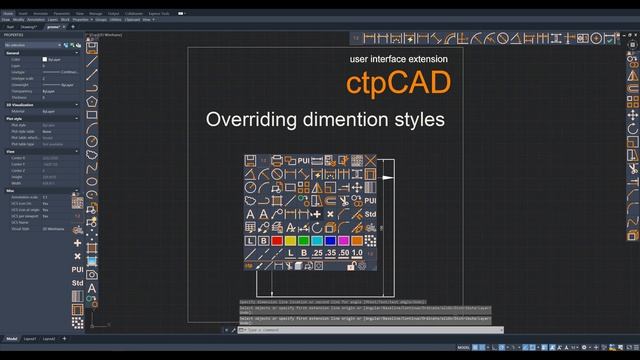Open the 'No selection' dropdown in Properties
The image size is (640, 360).
coord(33,45)
